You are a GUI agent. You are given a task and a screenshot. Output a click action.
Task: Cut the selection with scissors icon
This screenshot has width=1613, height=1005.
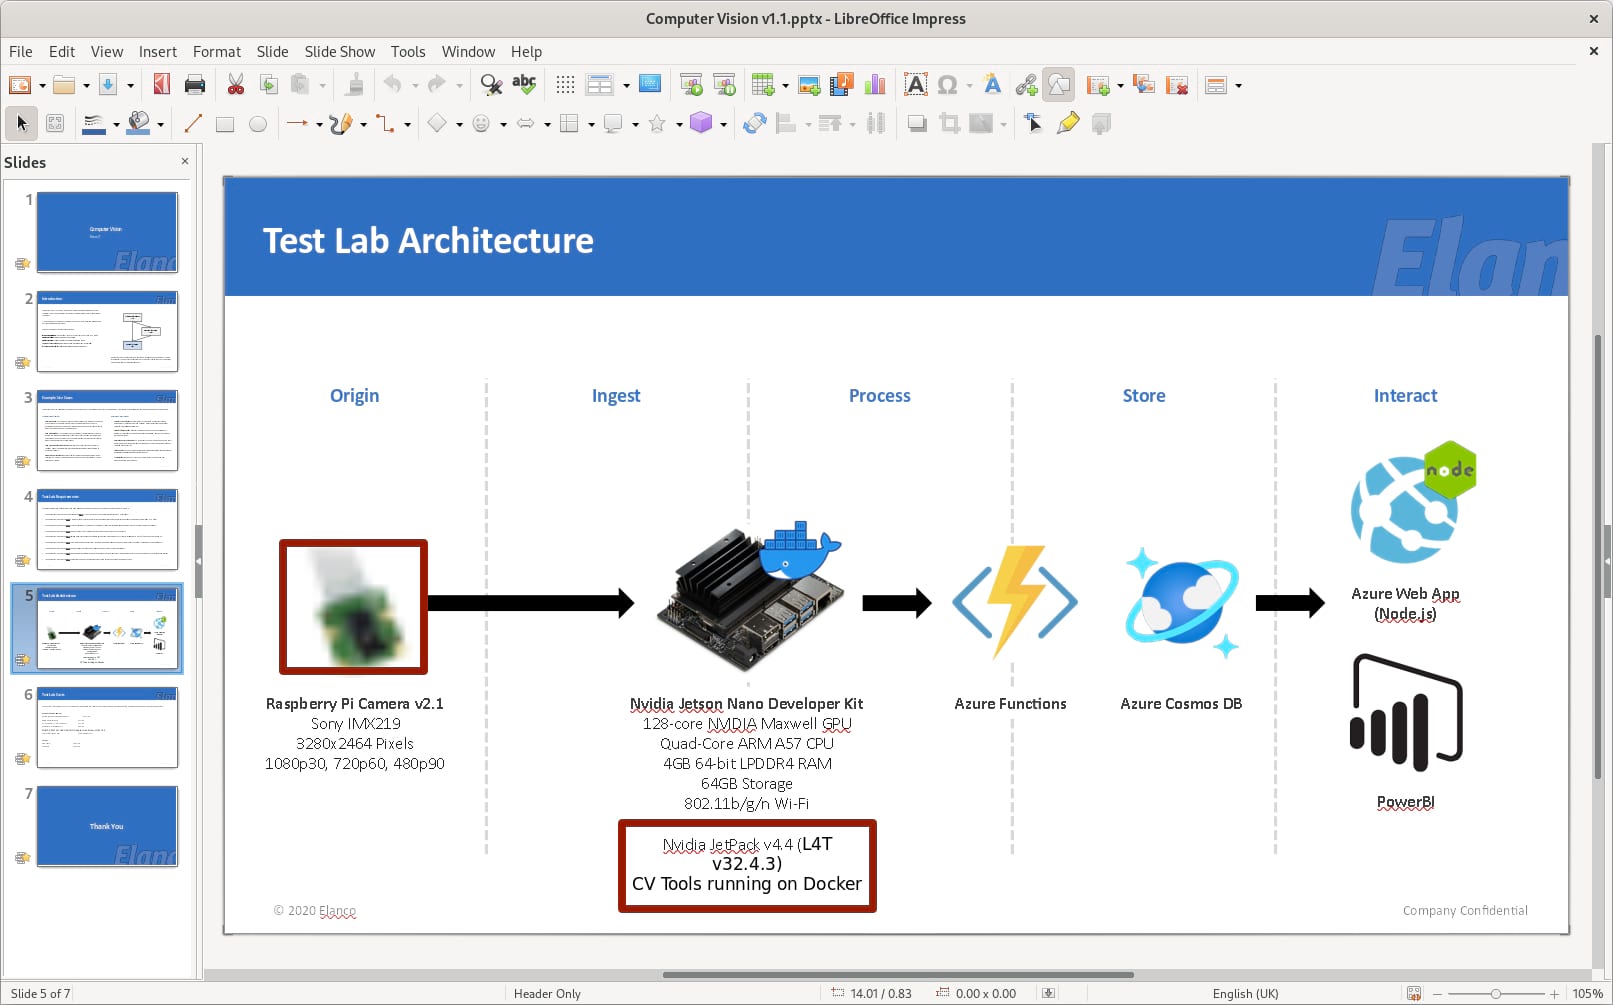click(236, 85)
